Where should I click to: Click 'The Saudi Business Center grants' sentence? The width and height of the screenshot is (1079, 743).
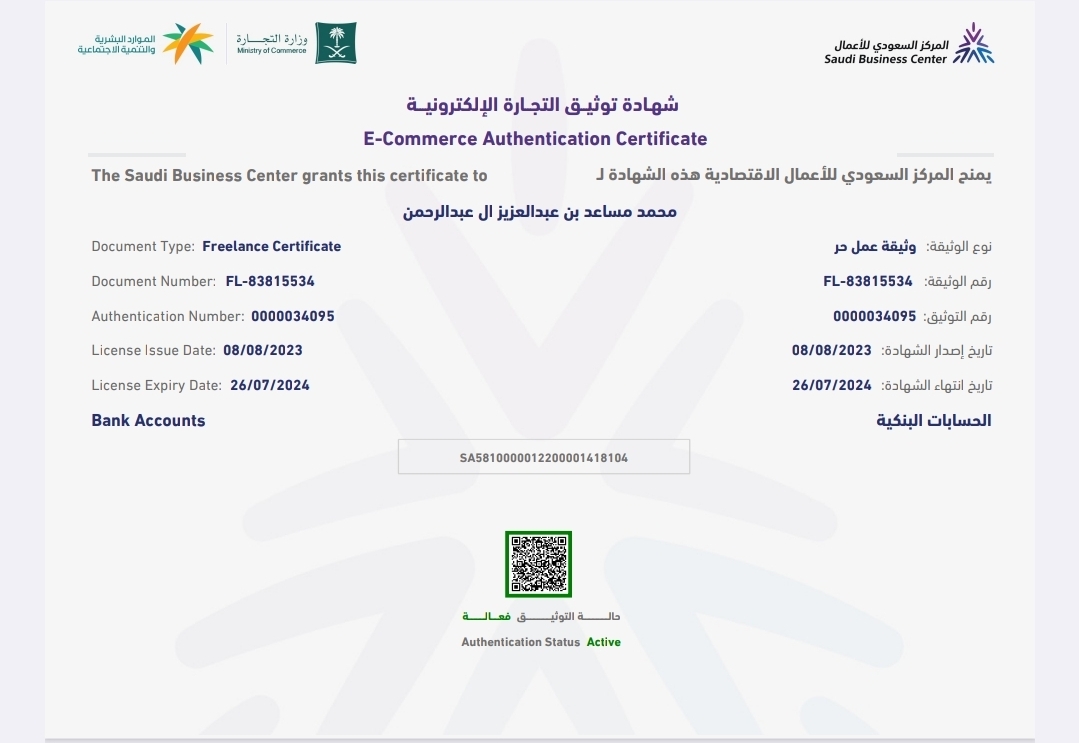(290, 175)
